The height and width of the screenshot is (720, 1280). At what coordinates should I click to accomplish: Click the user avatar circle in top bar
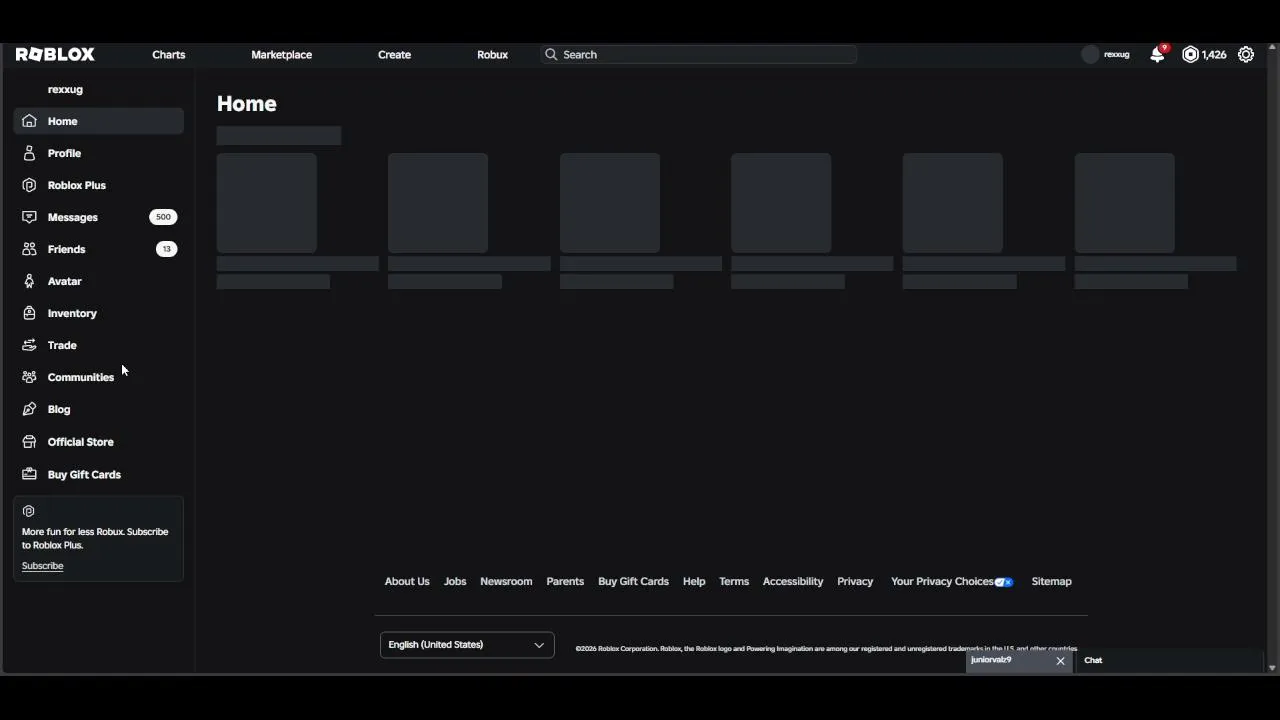click(x=1091, y=55)
